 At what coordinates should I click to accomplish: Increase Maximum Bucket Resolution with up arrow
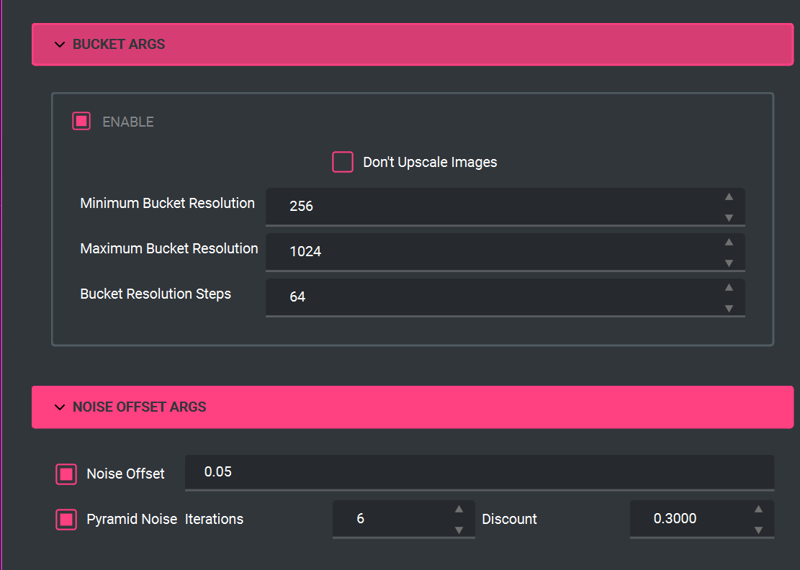729,242
